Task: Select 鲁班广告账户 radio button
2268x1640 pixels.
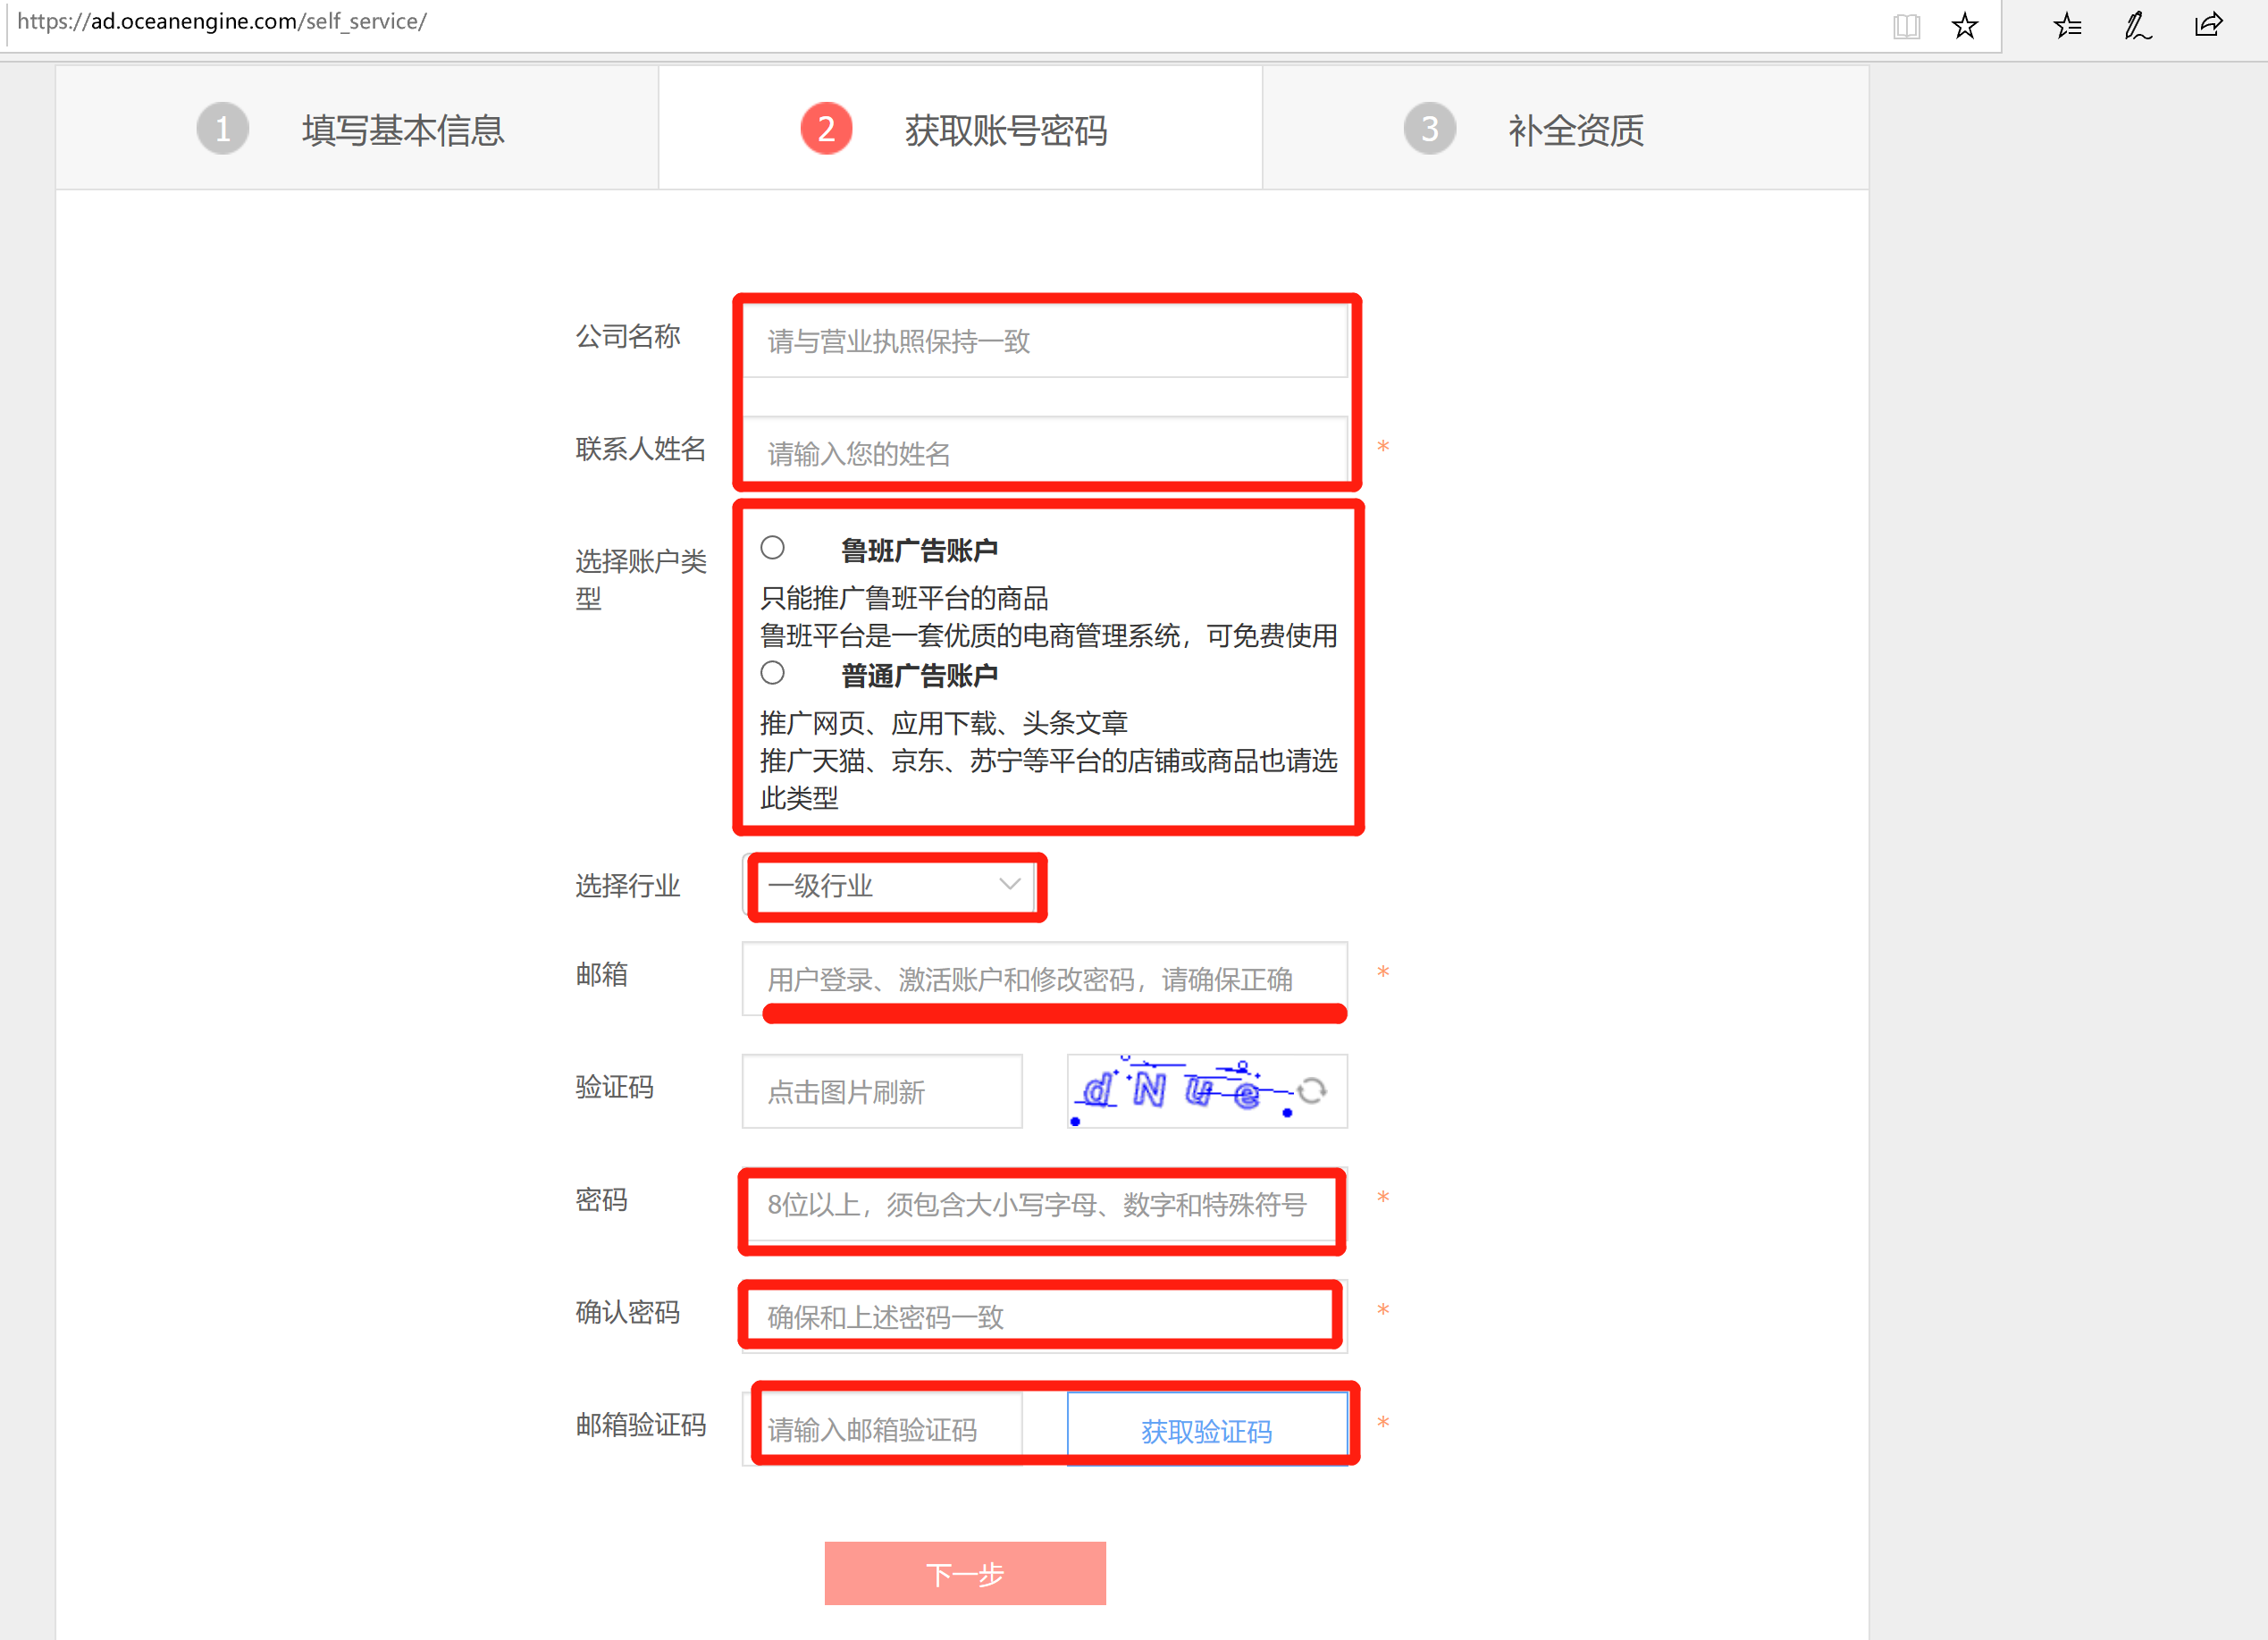Action: (772, 548)
